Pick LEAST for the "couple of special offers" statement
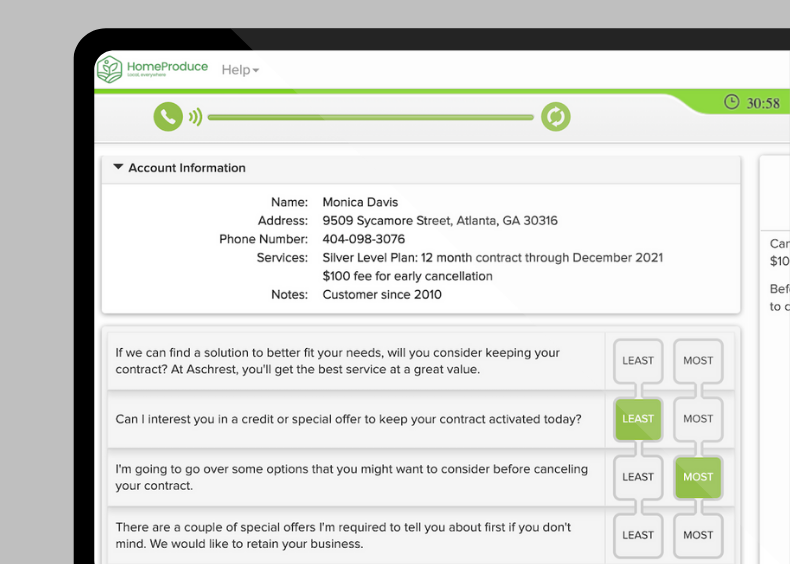Screen dimensions: 790x564 click(637, 535)
